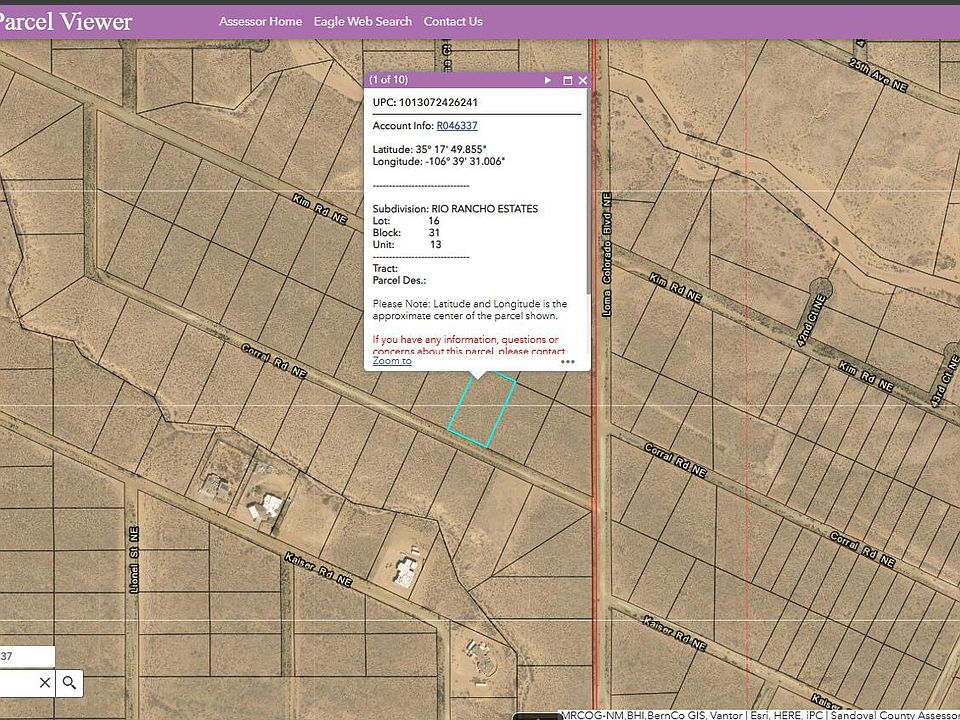The image size is (960, 720).
Task: Show the next feature in the popup
Action: [x=548, y=80]
